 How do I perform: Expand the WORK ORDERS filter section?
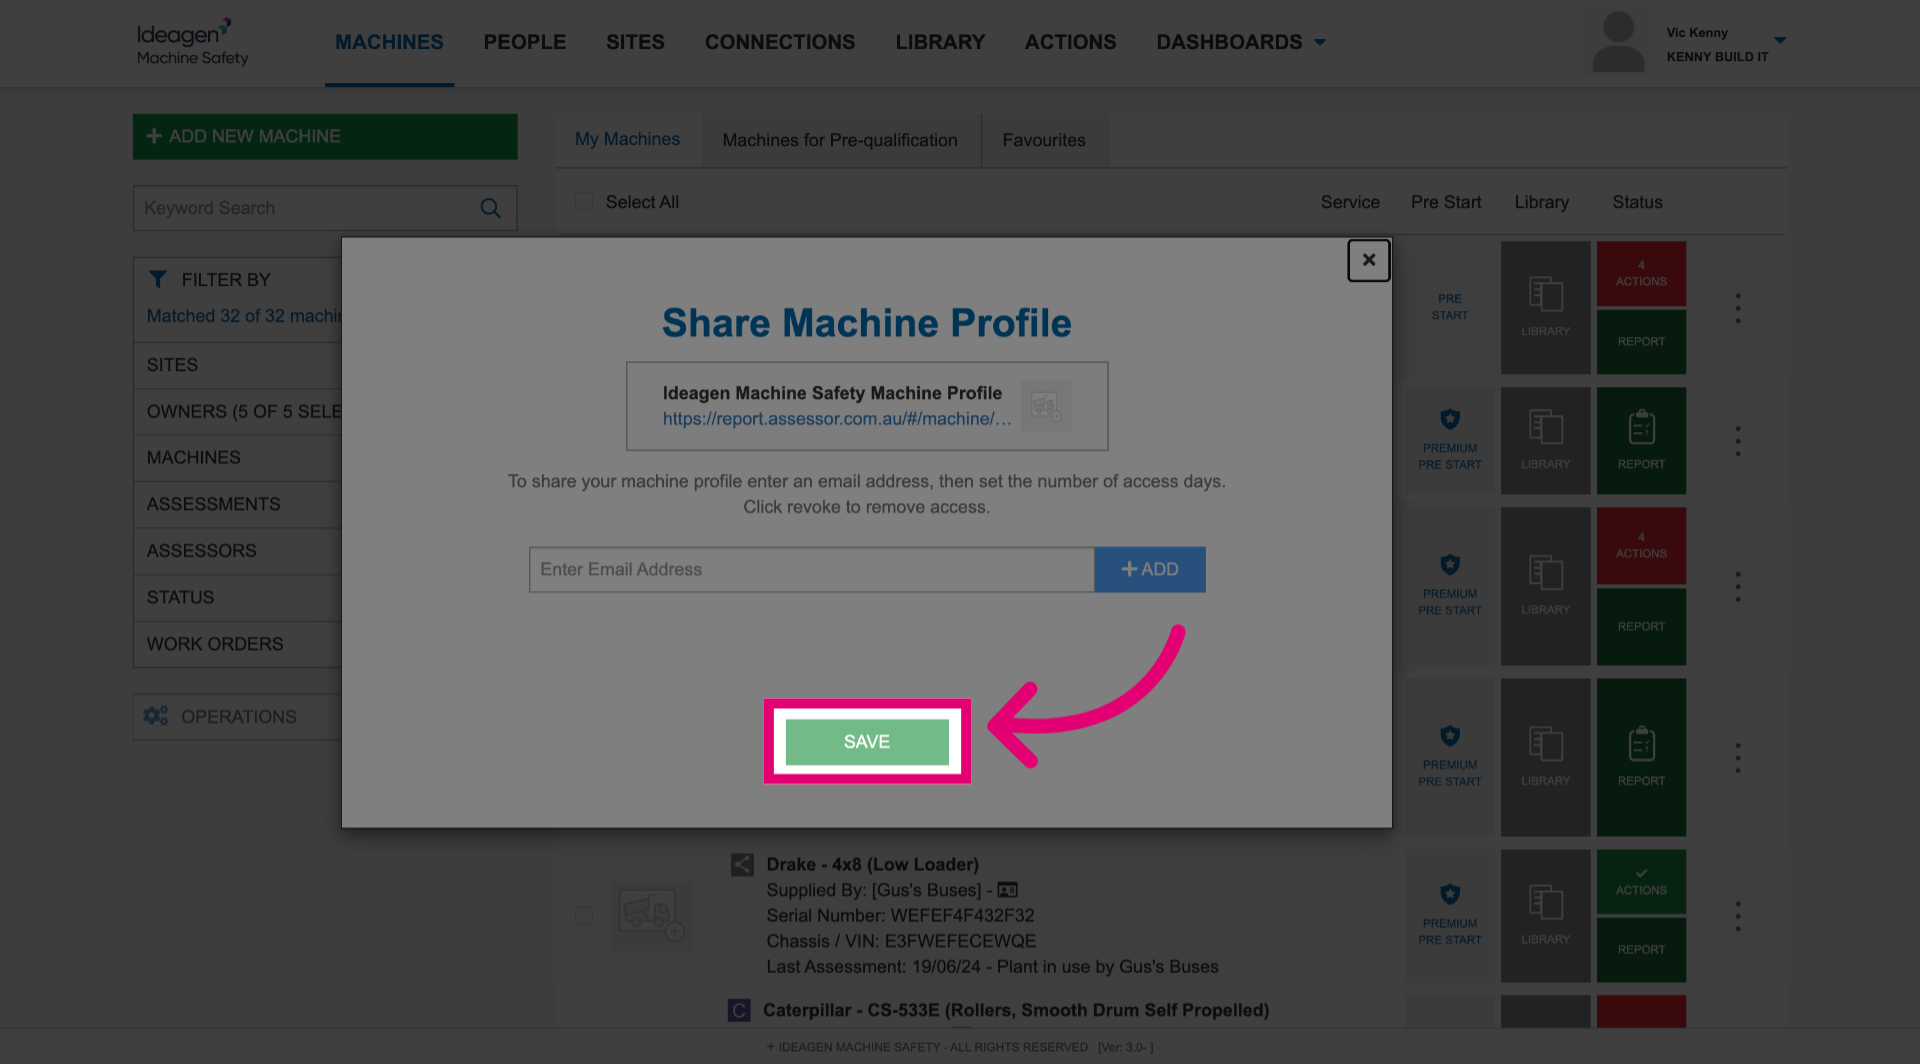point(238,644)
